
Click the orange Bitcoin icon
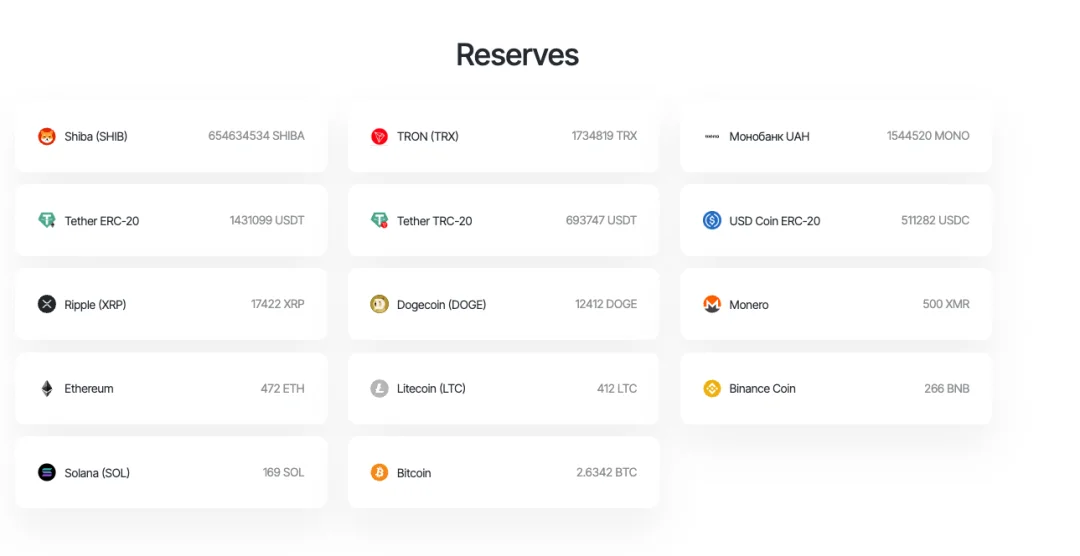coord(380,473)
